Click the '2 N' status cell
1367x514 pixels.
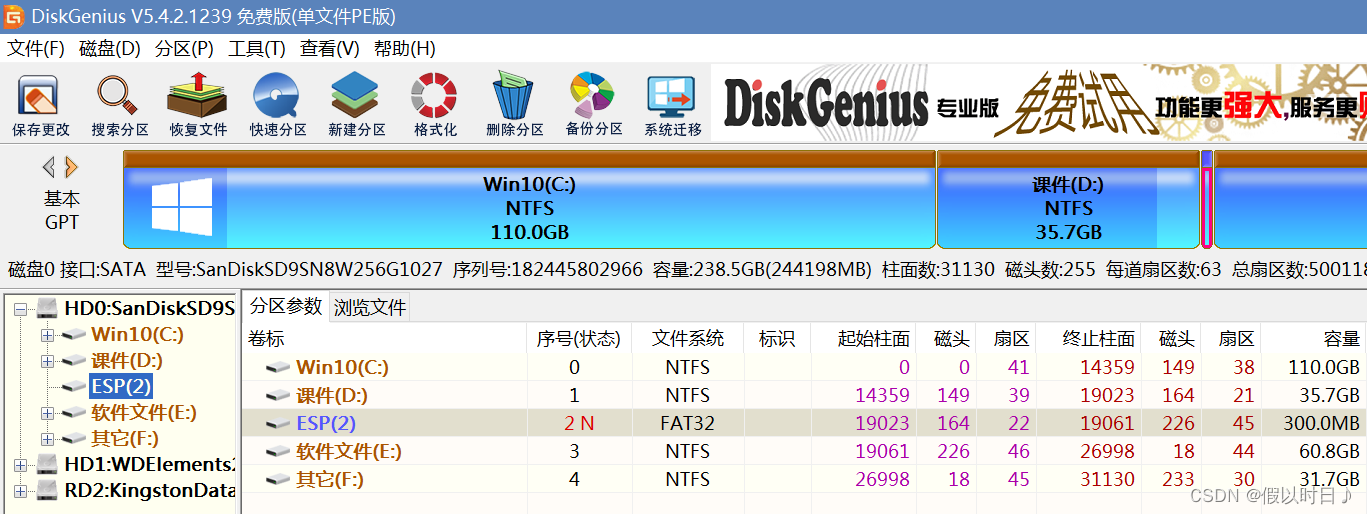[x=579, y=424]
